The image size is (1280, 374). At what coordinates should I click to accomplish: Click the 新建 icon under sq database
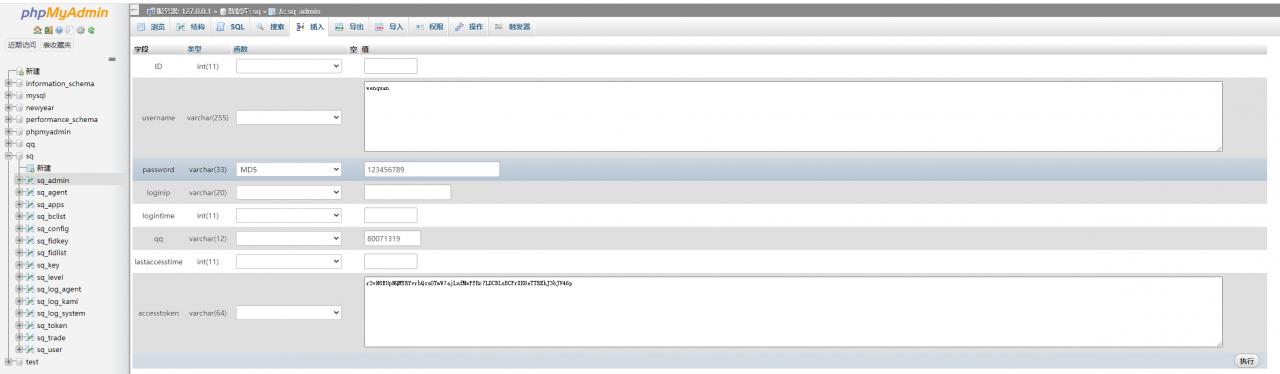click(x=29, y=168)
